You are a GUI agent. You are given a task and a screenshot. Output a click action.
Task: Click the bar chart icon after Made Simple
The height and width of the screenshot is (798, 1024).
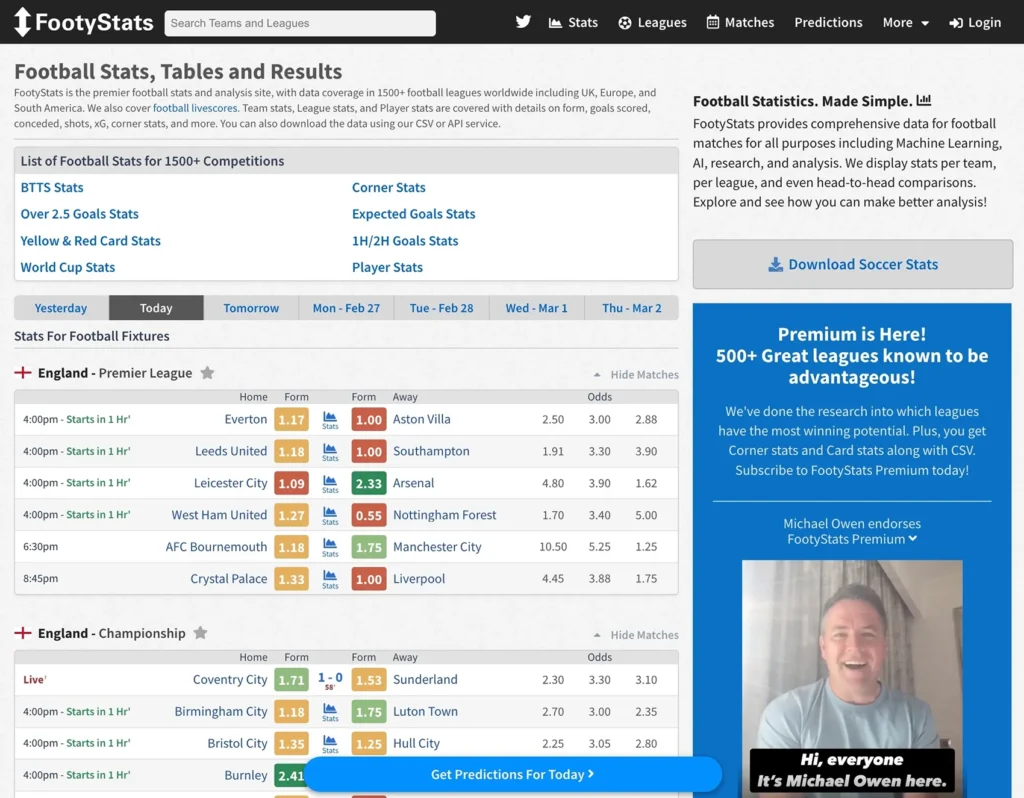tap(923, 101)
